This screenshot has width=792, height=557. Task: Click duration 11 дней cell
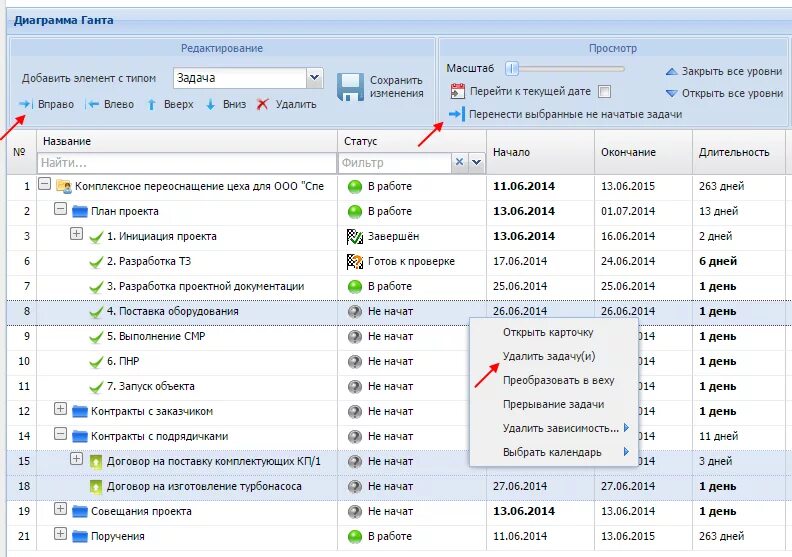click(x=718, y=436)
